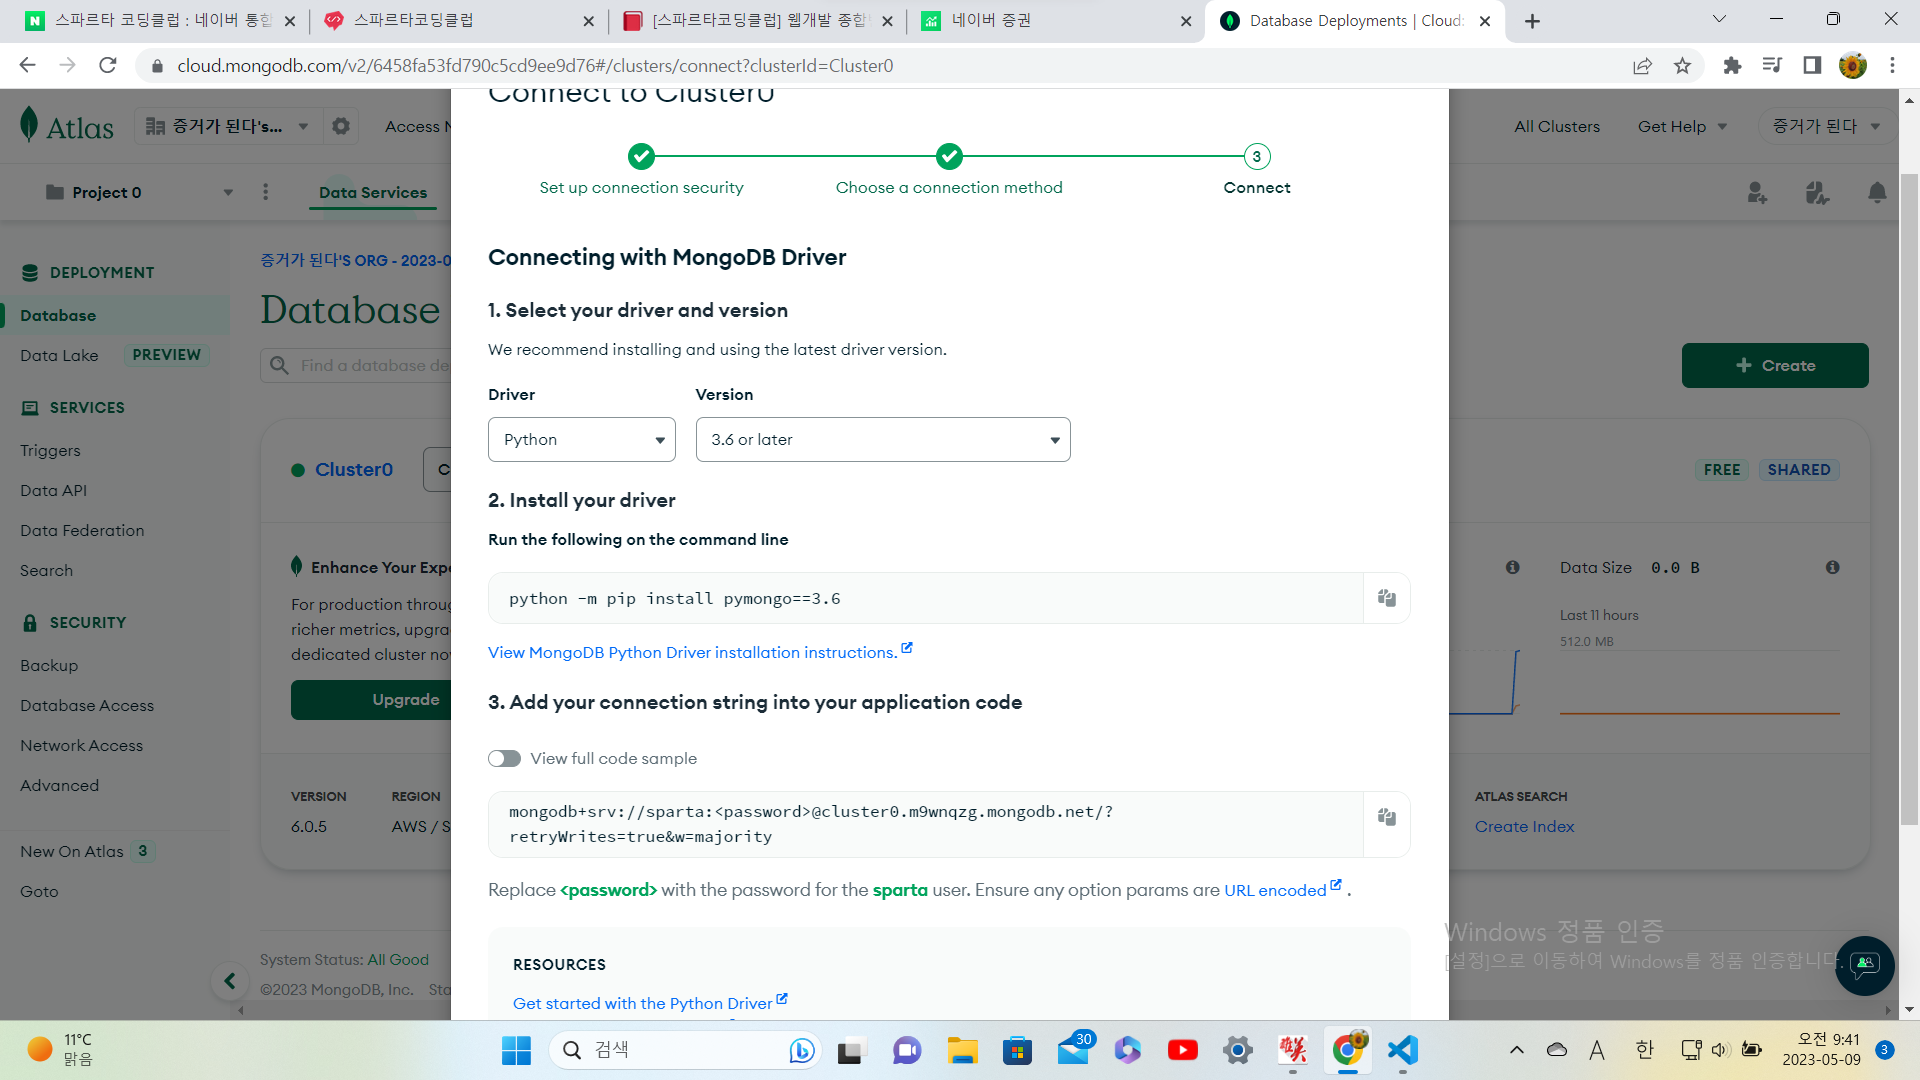Go to Set up connection security step

pyautogui.click(x=641, y=170)
